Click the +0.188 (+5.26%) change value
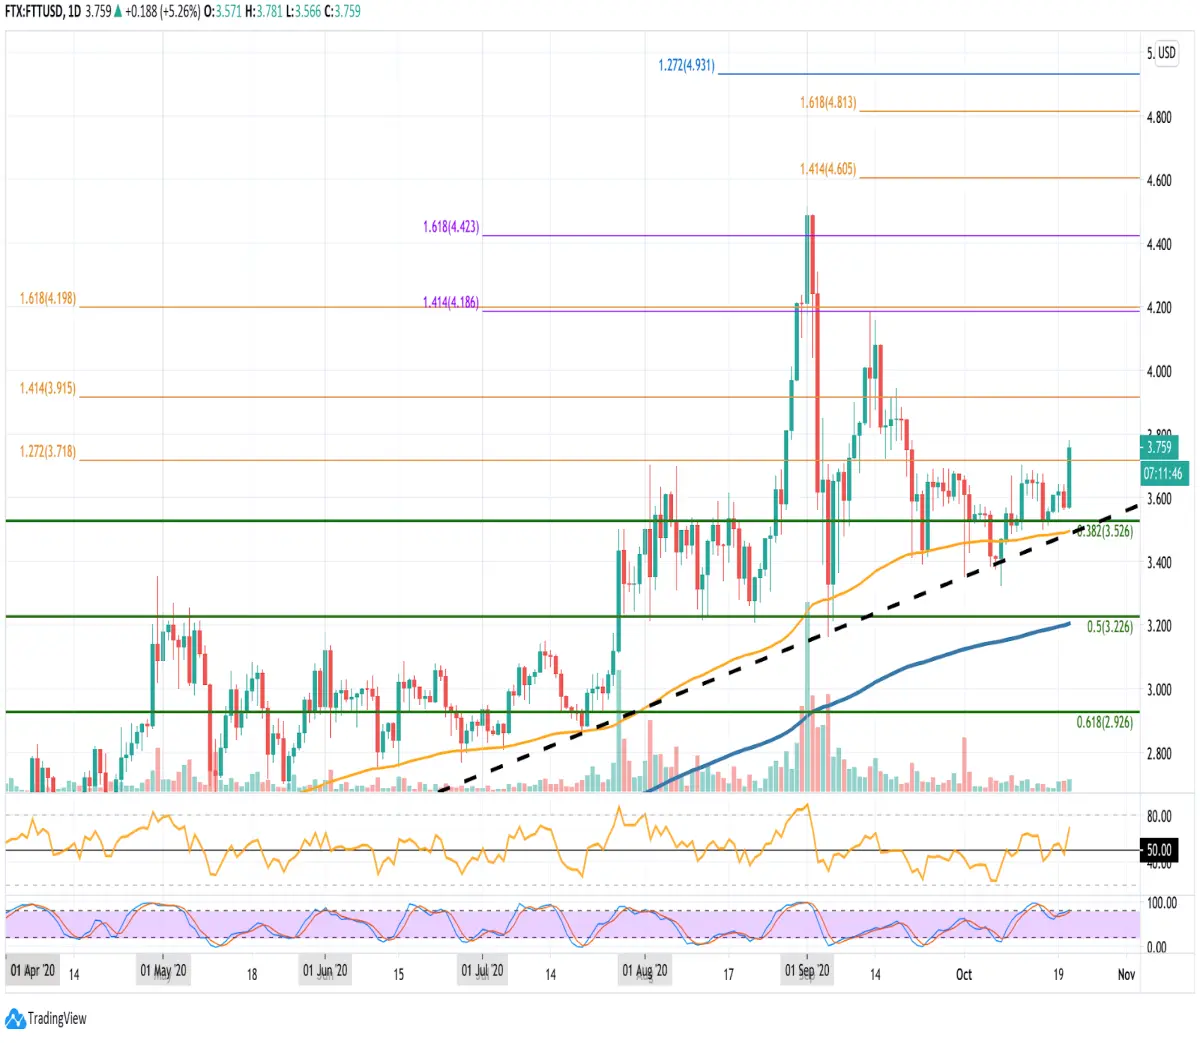Viewport: 1200px width, 1044px height. pos(162,12)
